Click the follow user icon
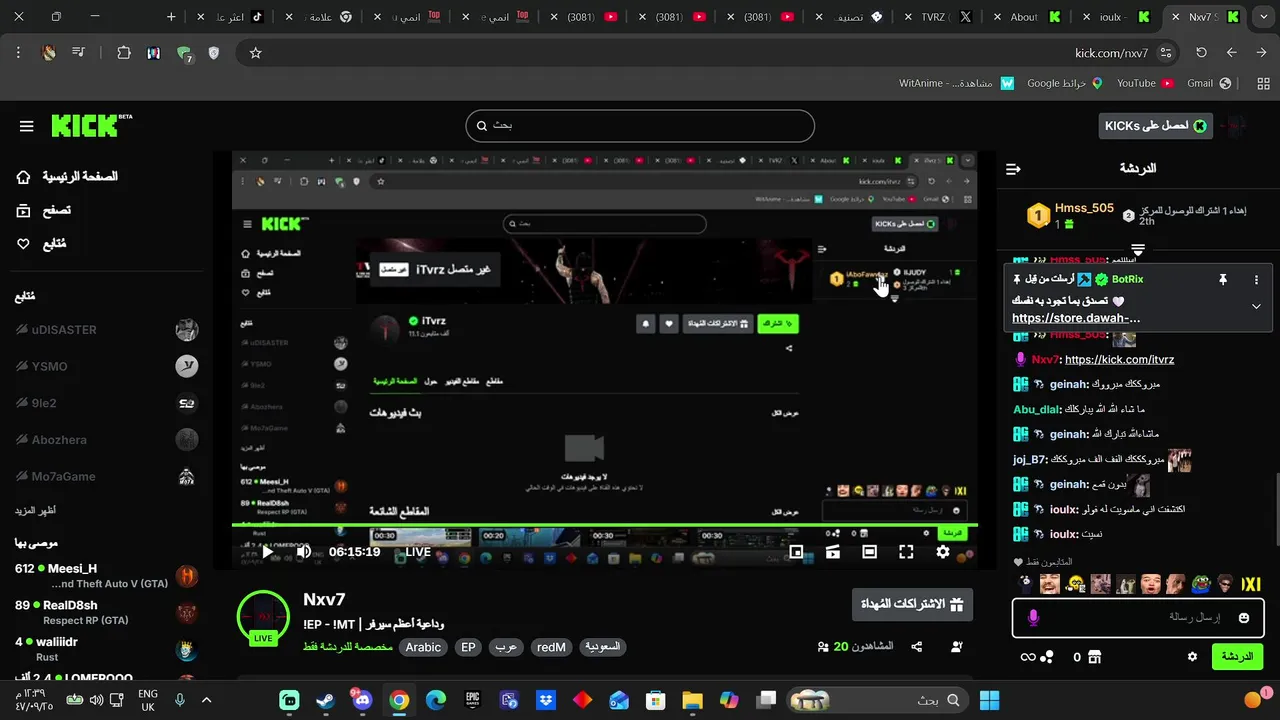The image size is (1280, 720). pos(956,647)
